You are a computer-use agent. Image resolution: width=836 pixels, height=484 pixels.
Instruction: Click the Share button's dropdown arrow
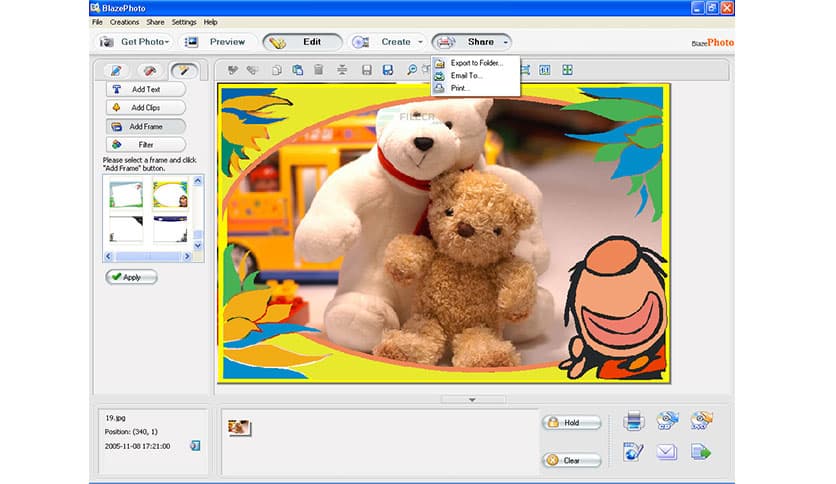[505, 42]
